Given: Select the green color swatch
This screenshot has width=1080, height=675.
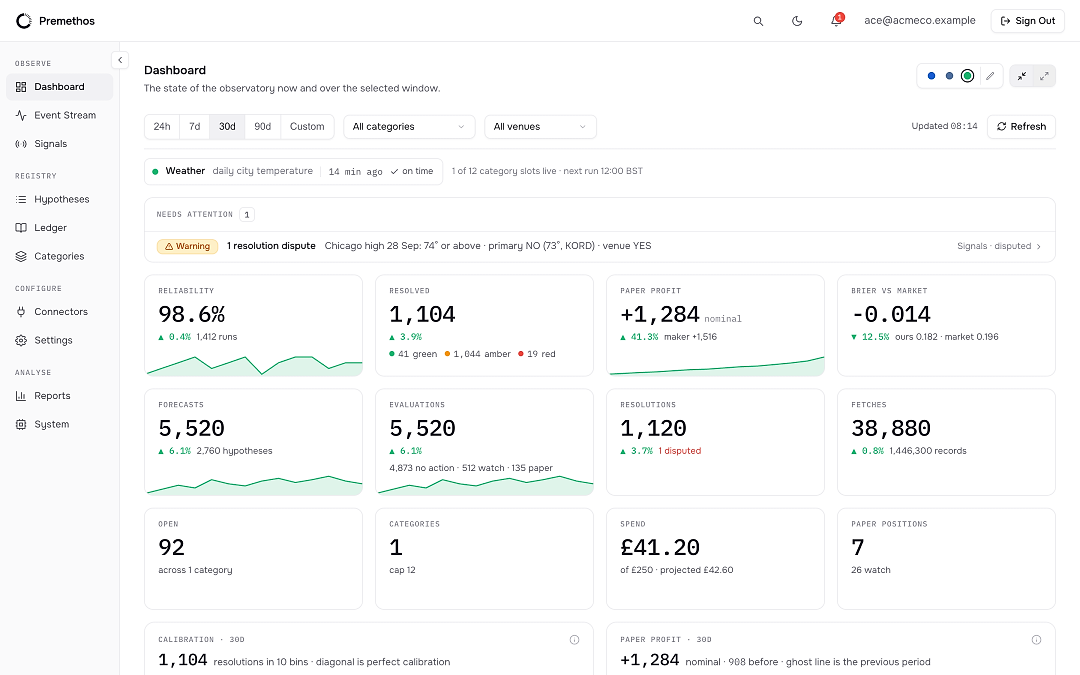Looking at the screenshot, I should click(x=967, y=76).
